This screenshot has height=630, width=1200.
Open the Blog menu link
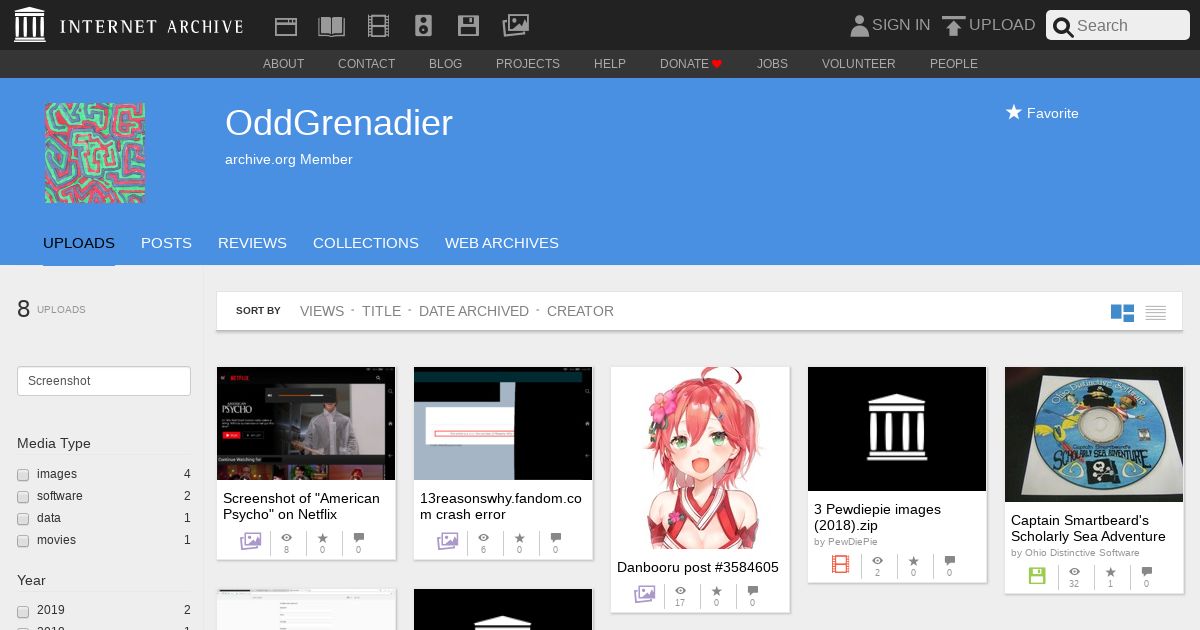445,64
